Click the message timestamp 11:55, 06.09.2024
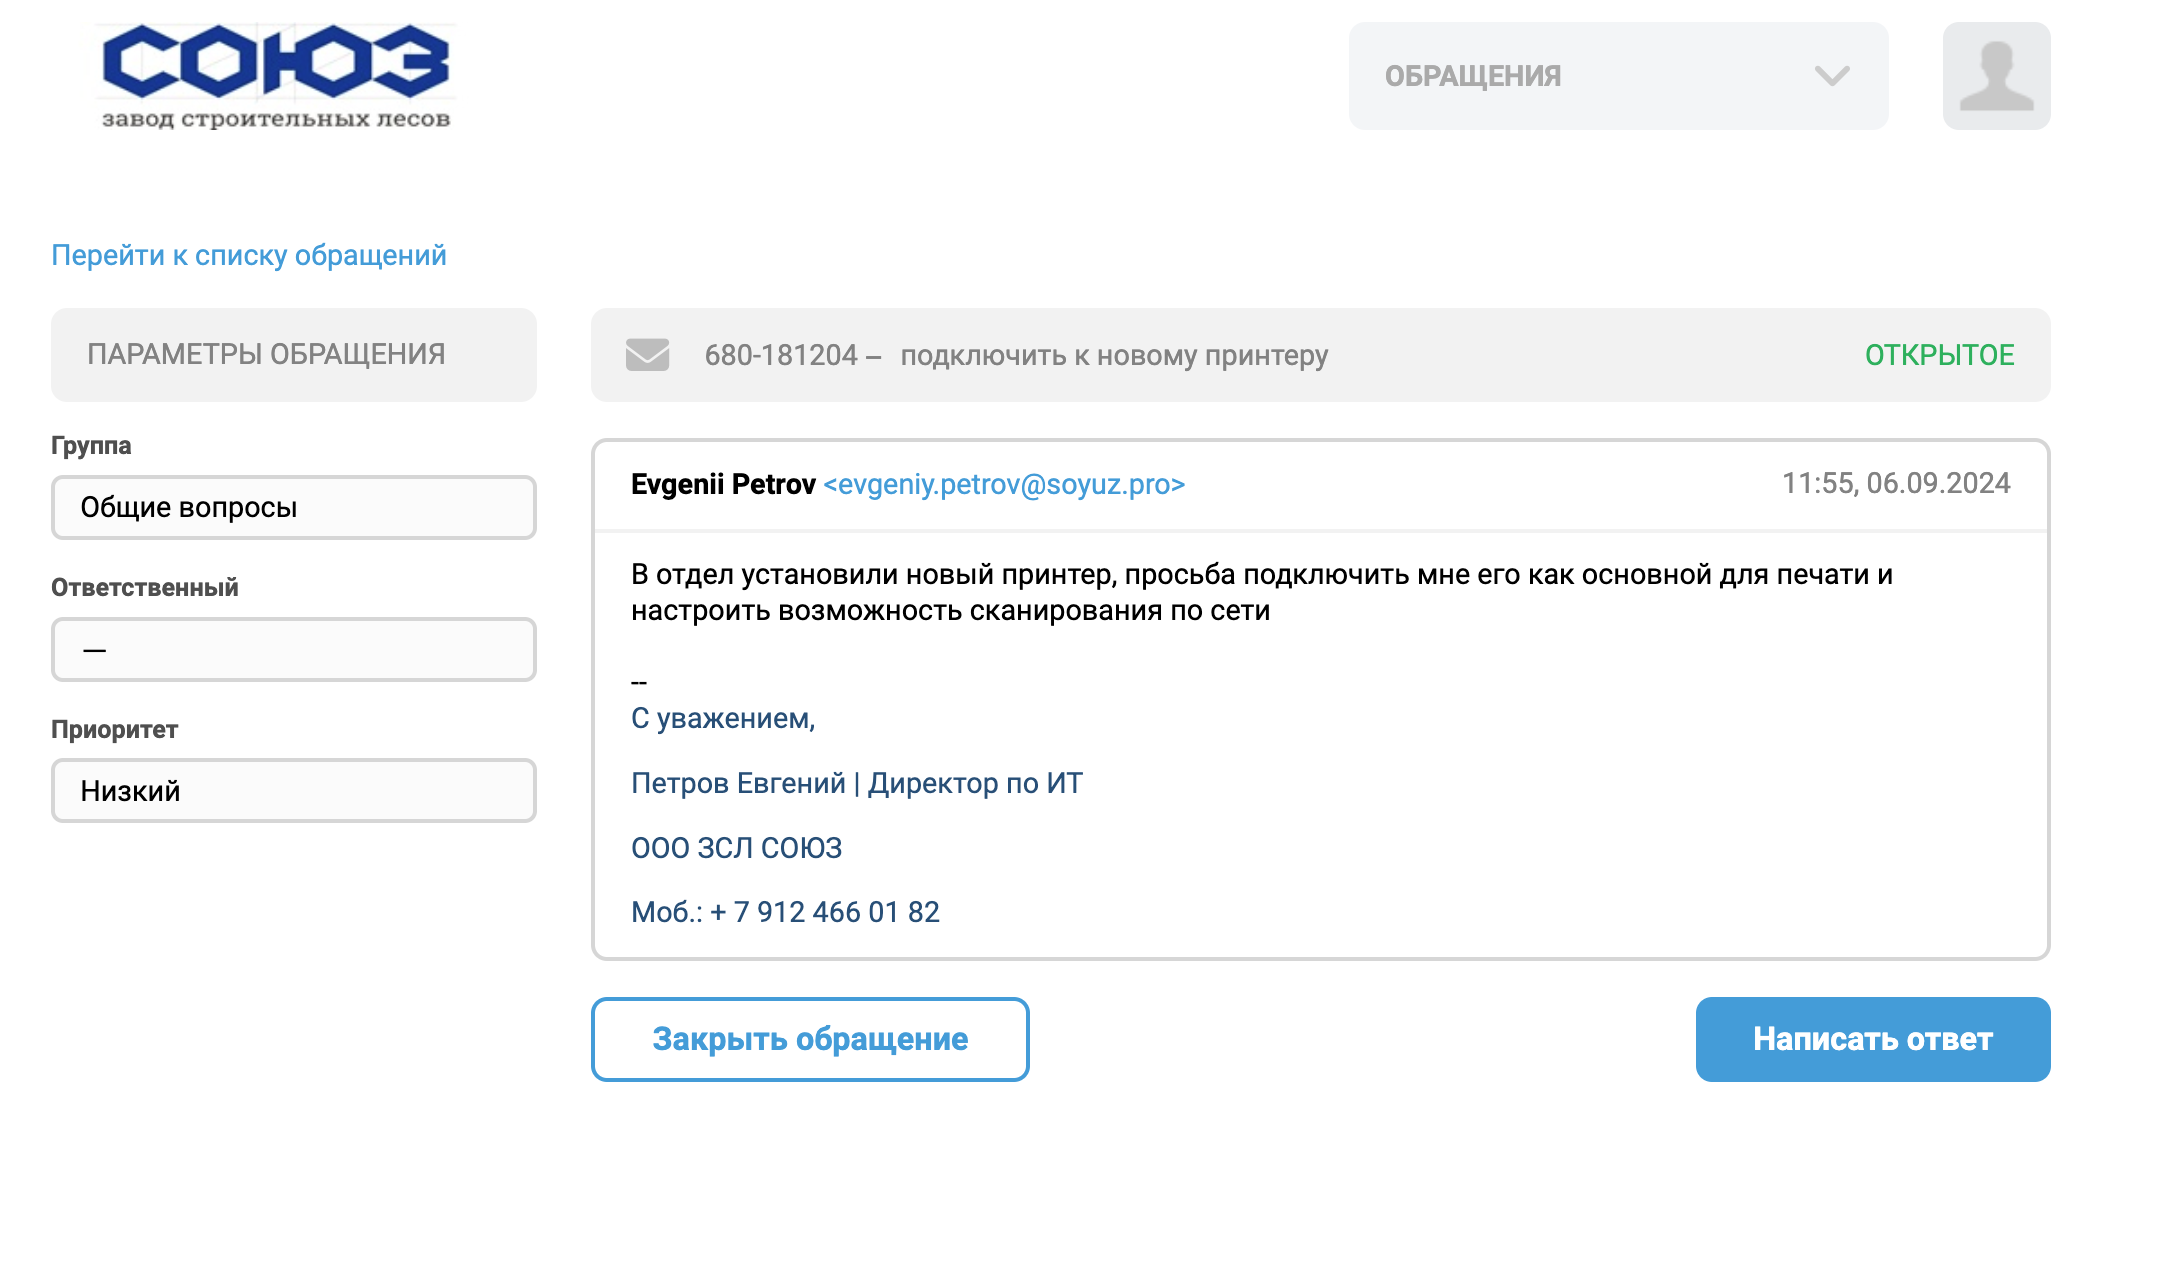Viewport: 2172px width, 1284px height. [x=1895, y=484]
